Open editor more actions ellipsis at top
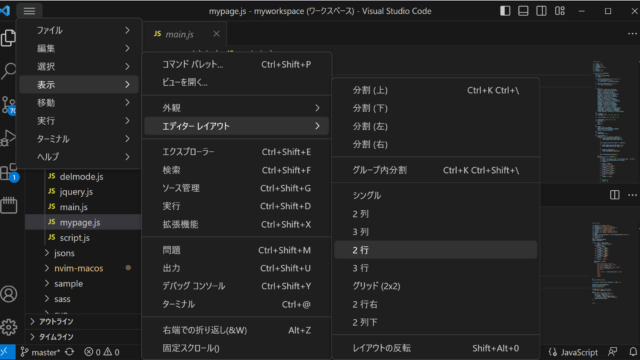This screenshot has height=360, width=640. point(632,34)
